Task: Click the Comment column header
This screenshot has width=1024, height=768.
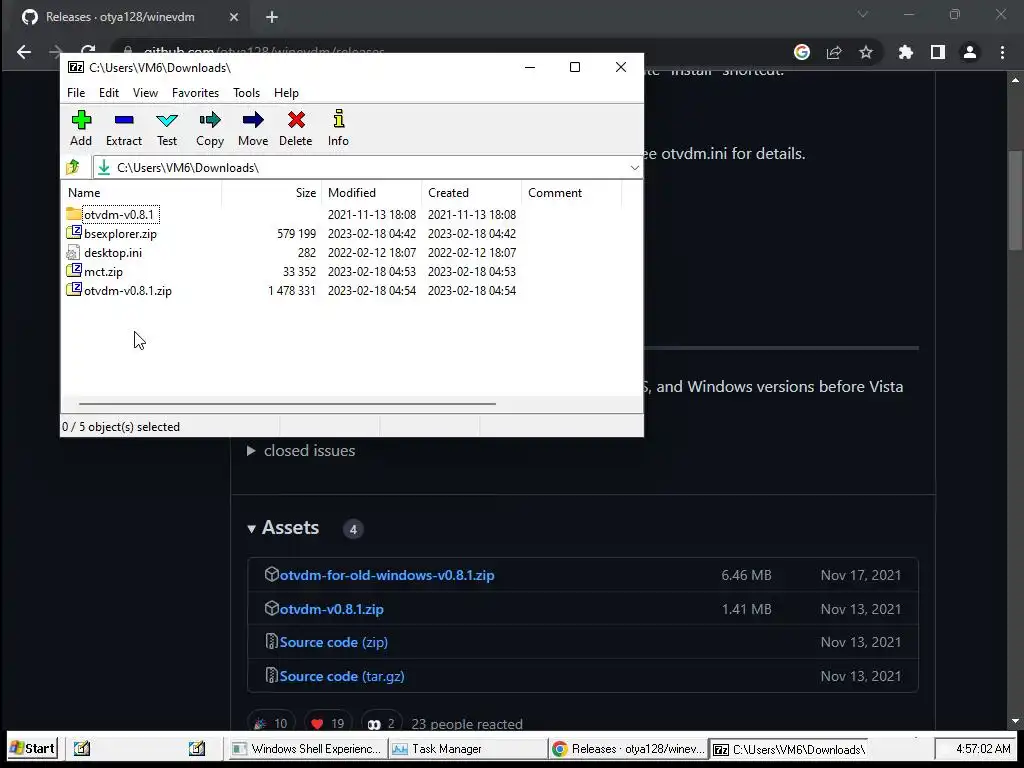Action: coord(571,193)
